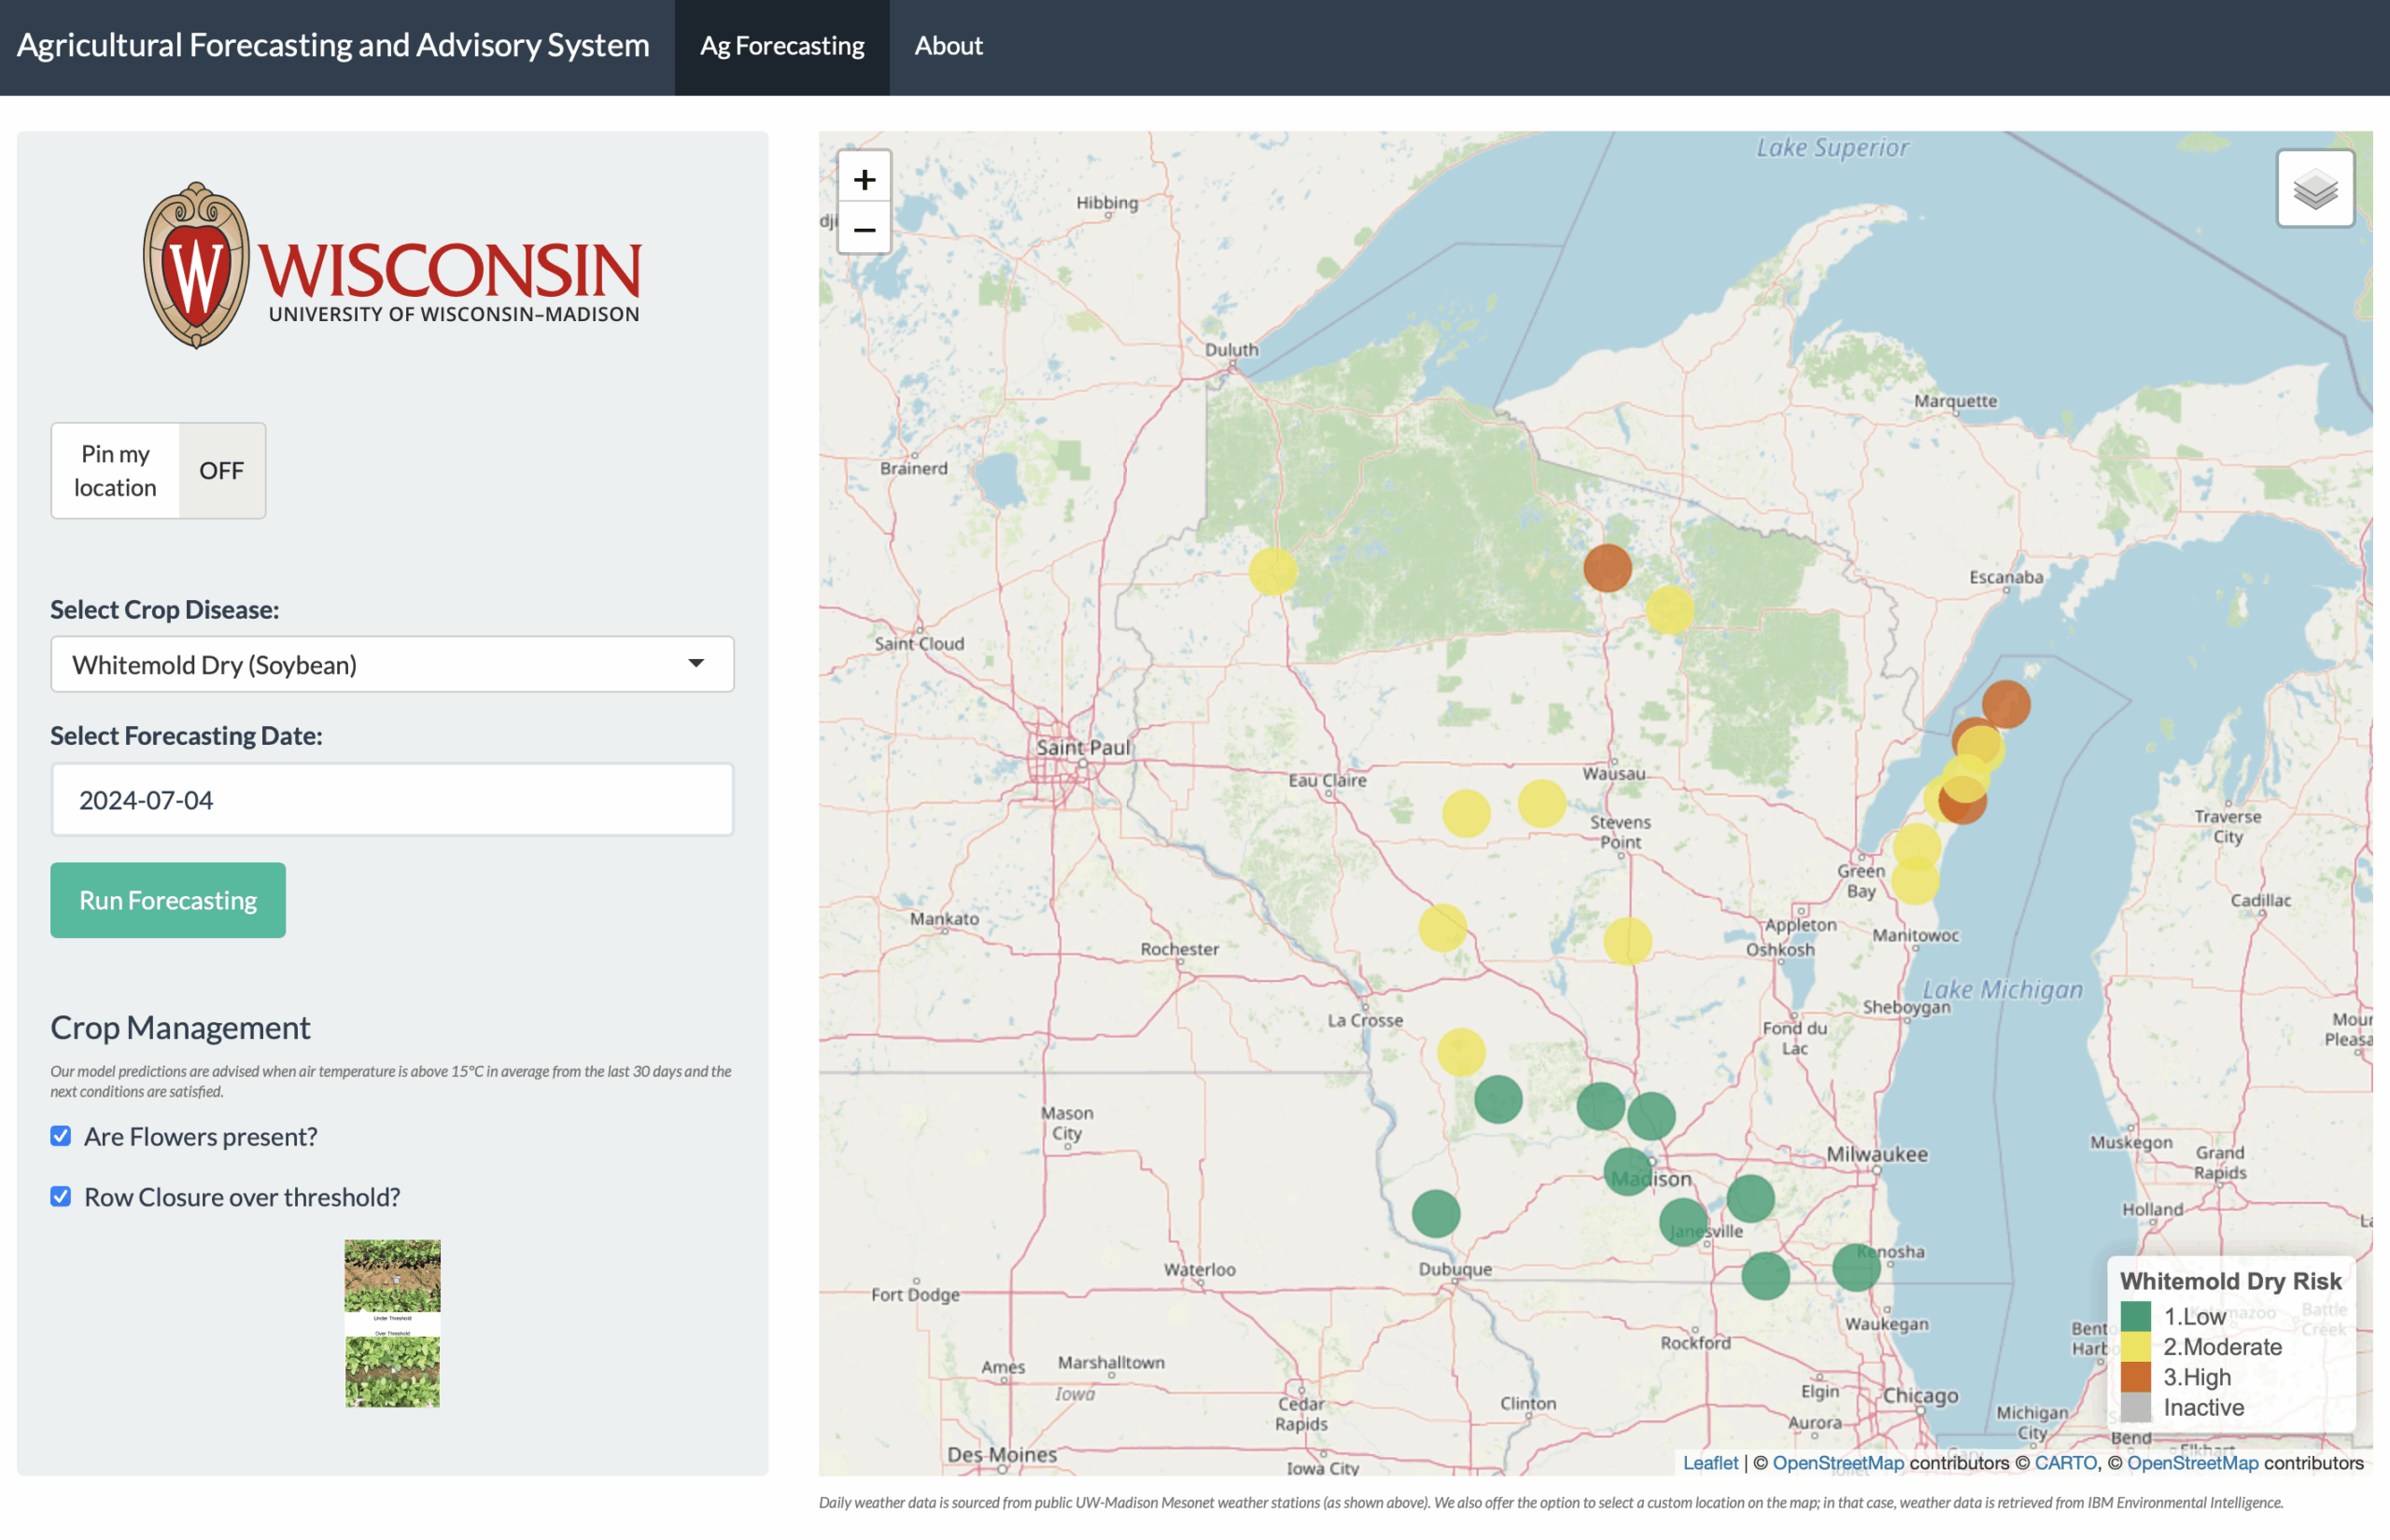2390x1540 pixels.
Task: Select the green marker north of Dubuque
Action: tap(1435, 1213)
